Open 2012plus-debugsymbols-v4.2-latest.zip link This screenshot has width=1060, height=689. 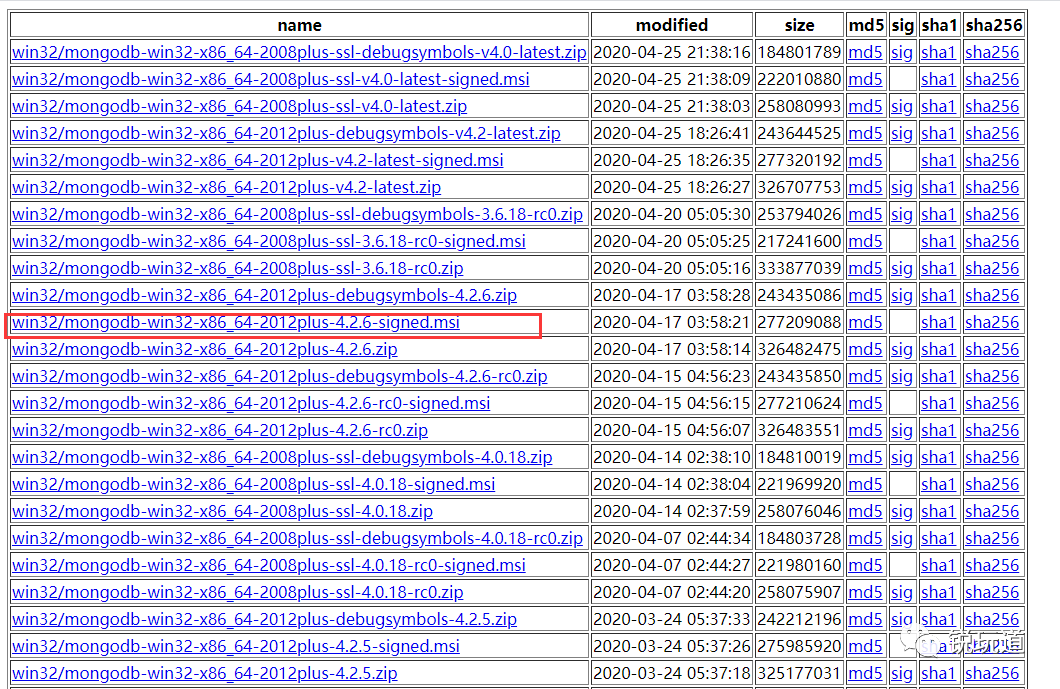pos(286,133)
